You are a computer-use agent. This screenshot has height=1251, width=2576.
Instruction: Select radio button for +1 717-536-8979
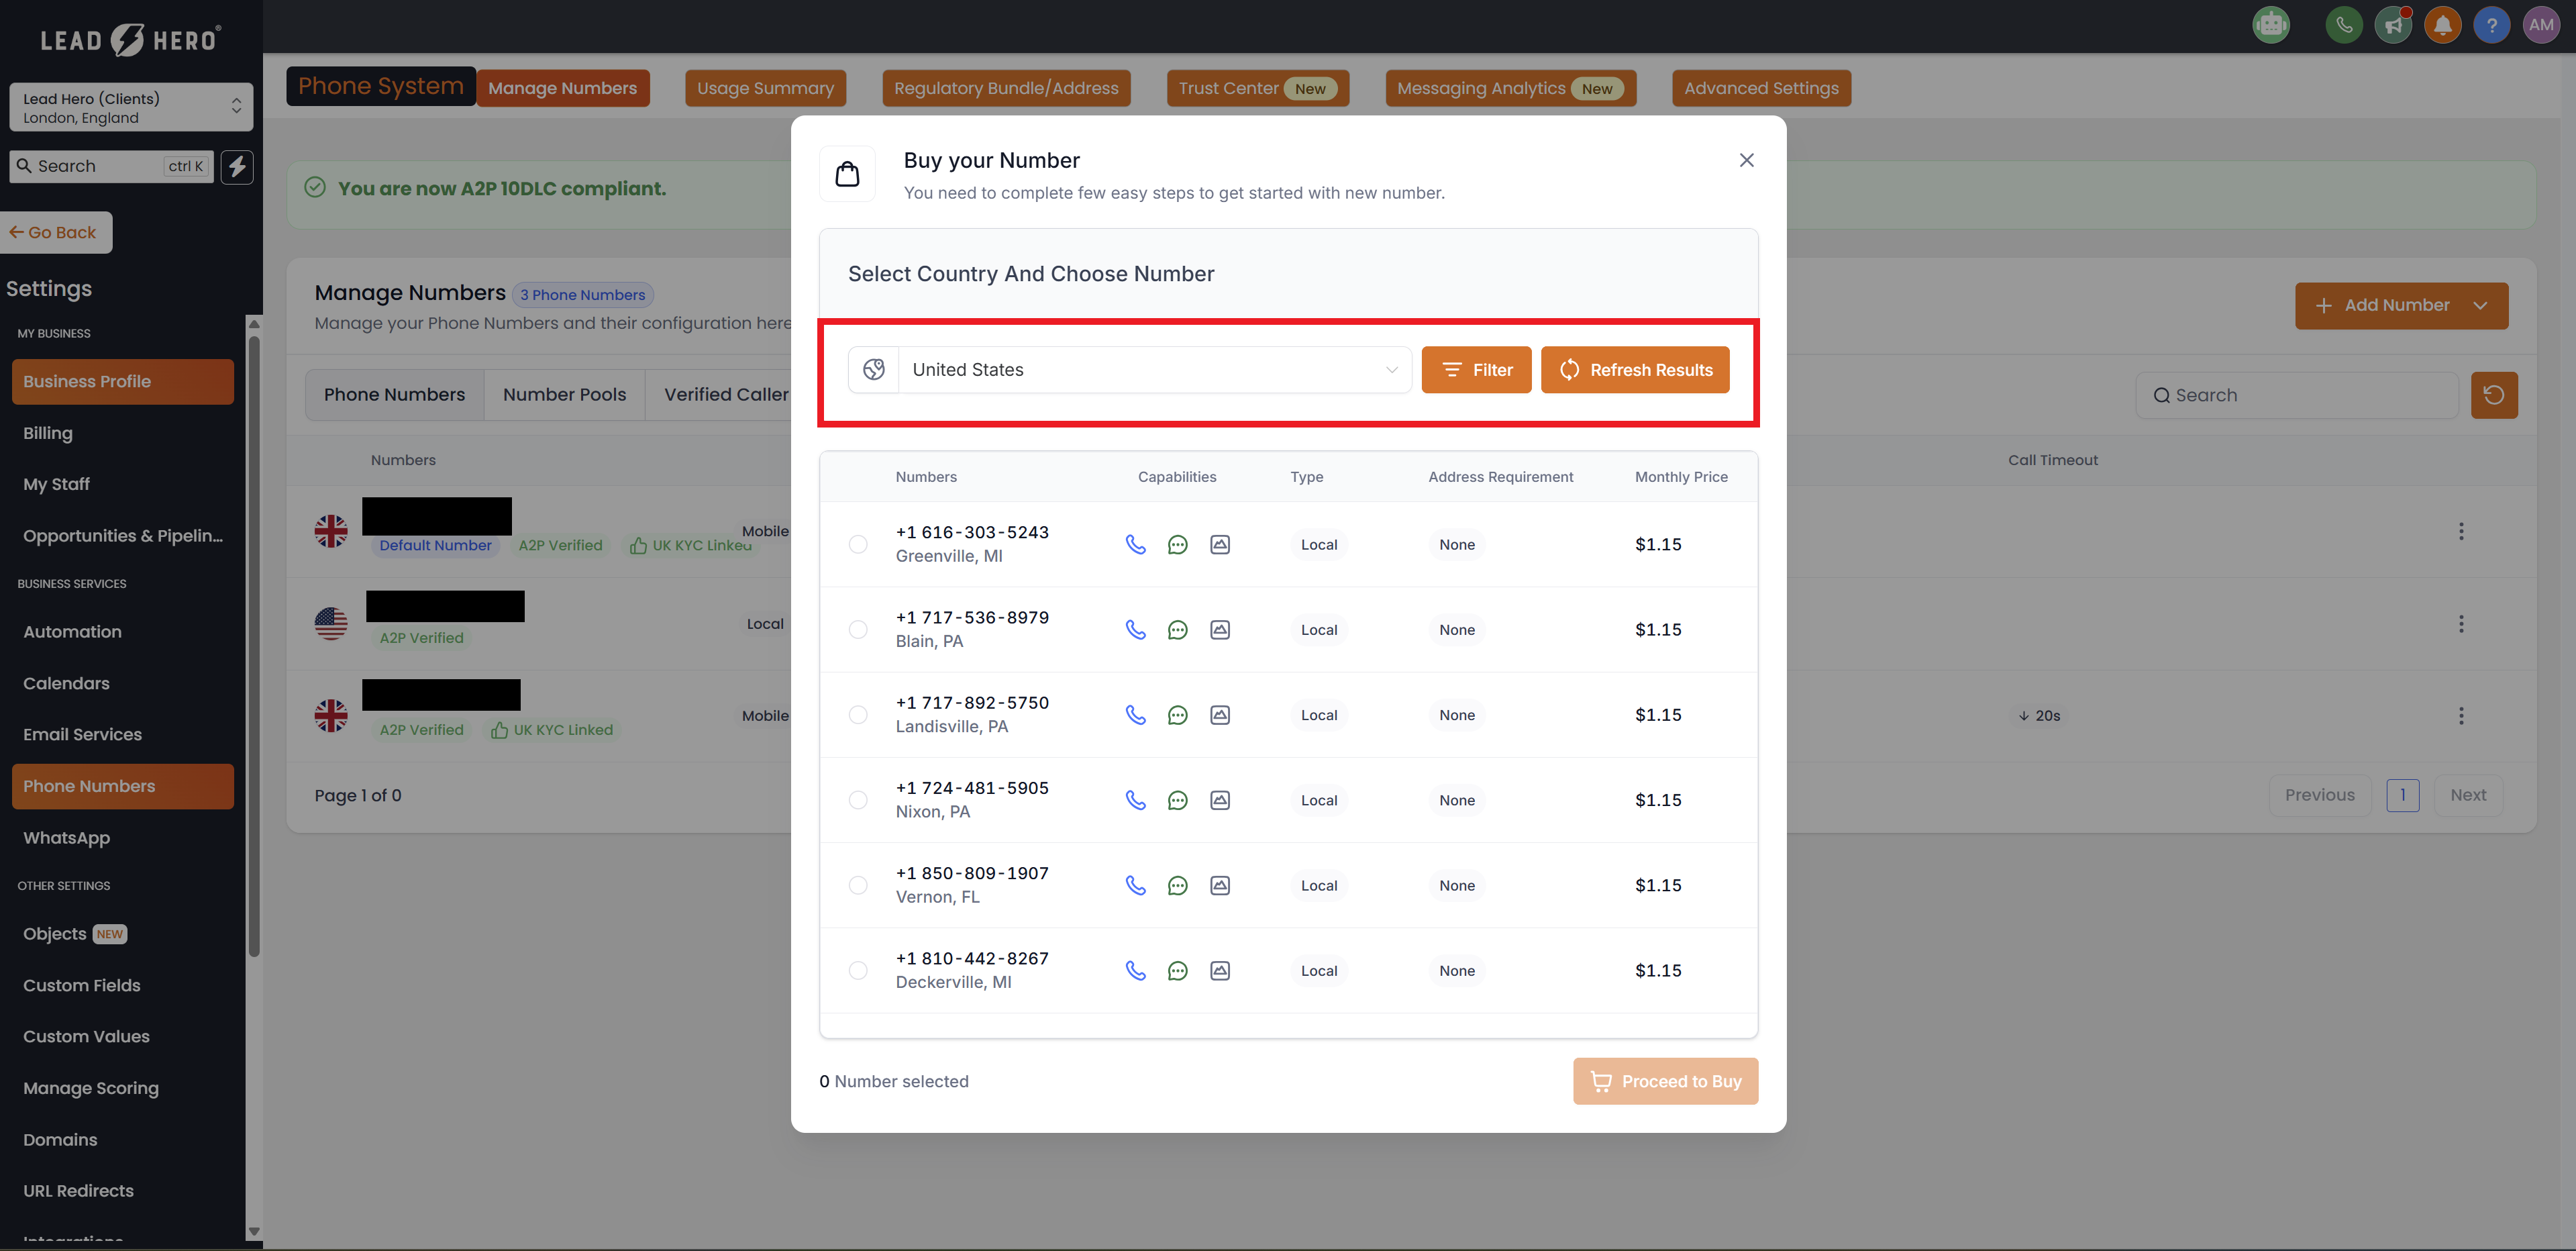pos(858,629)
